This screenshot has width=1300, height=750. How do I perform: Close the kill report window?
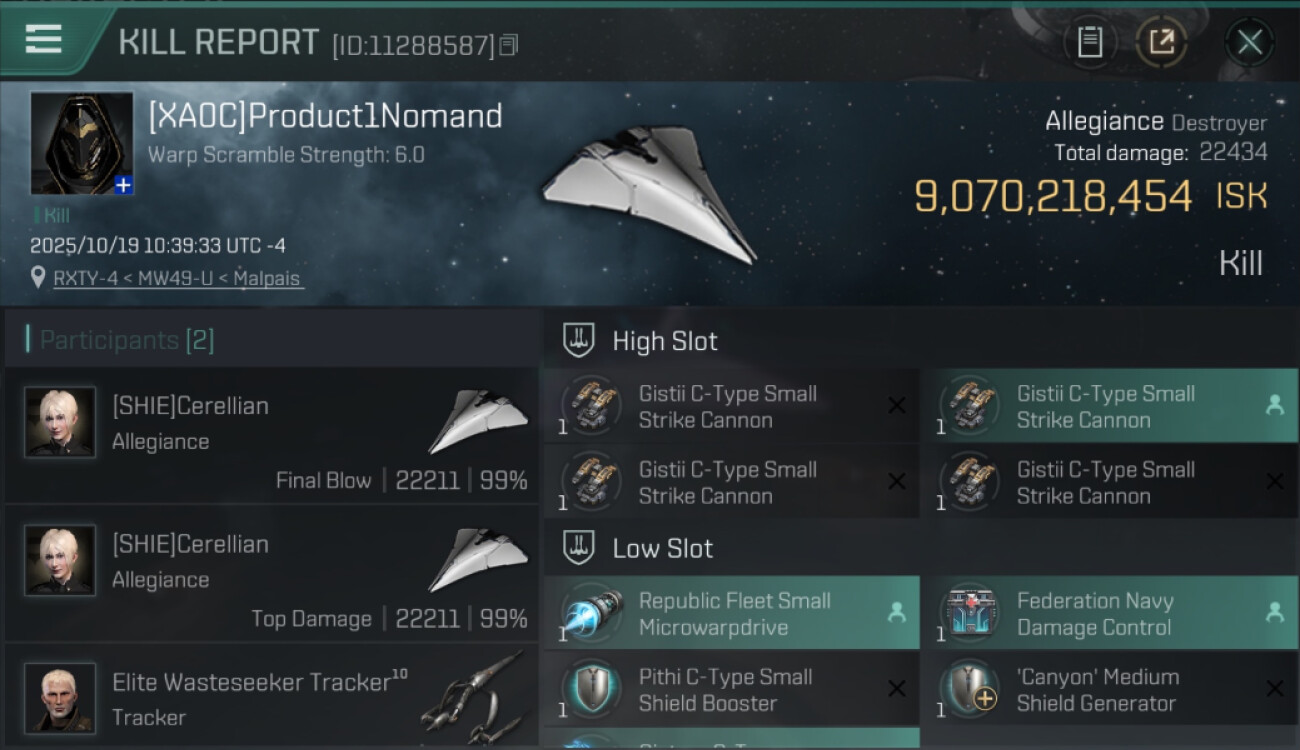pyautogui.click(x=1249, y=42)
